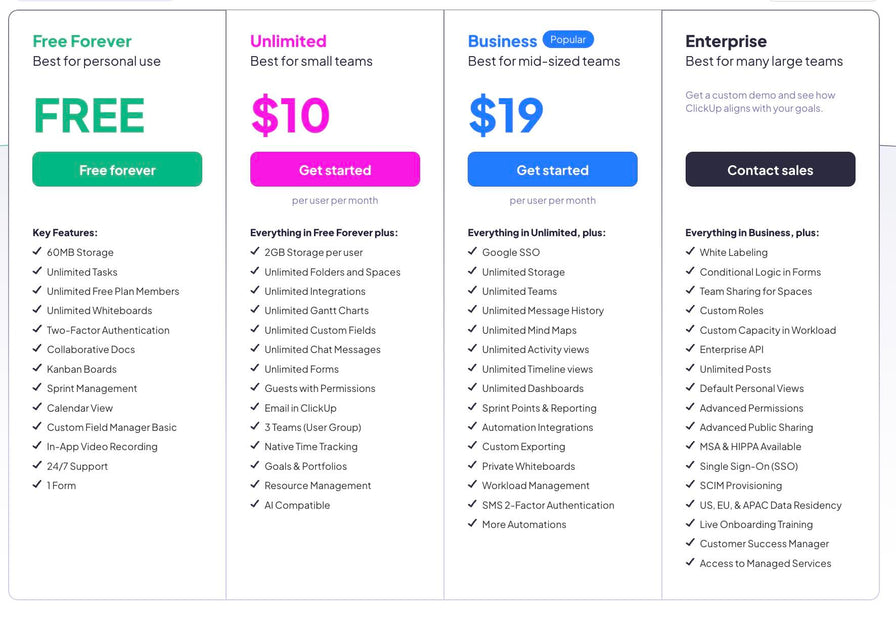The image size is (896, 618).
Task: Click the green Free forever button
Action: pos(117,170)
